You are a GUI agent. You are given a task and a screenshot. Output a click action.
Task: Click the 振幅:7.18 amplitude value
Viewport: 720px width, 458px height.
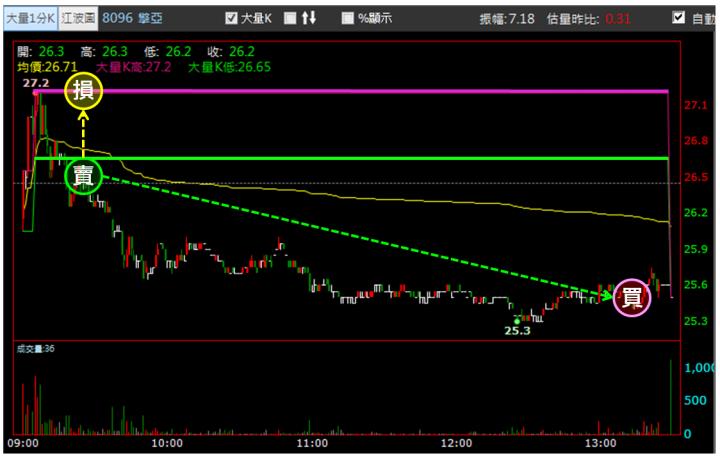point(507,19)
